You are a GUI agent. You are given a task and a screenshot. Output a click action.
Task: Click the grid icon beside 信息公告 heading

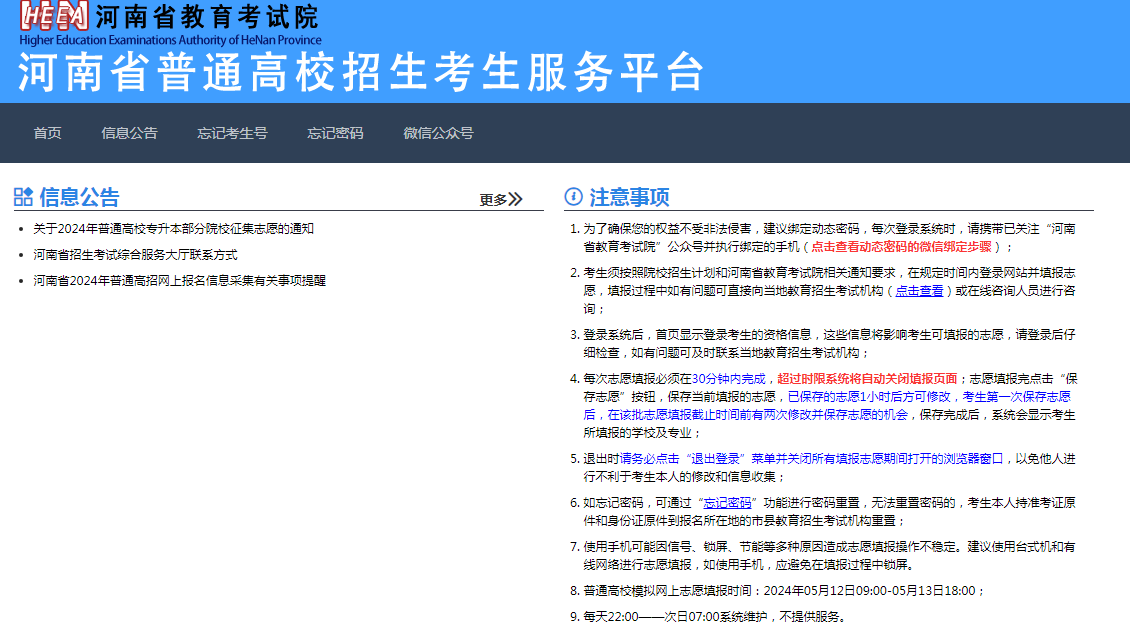pyautogui.click(x=24, y=197)
